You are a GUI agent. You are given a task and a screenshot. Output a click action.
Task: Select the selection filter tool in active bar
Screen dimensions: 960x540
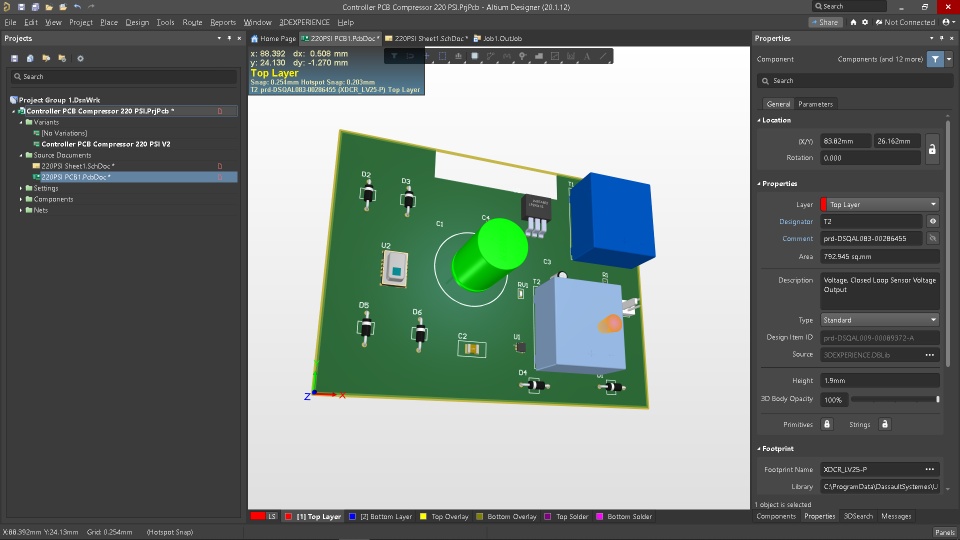[394, 56]
